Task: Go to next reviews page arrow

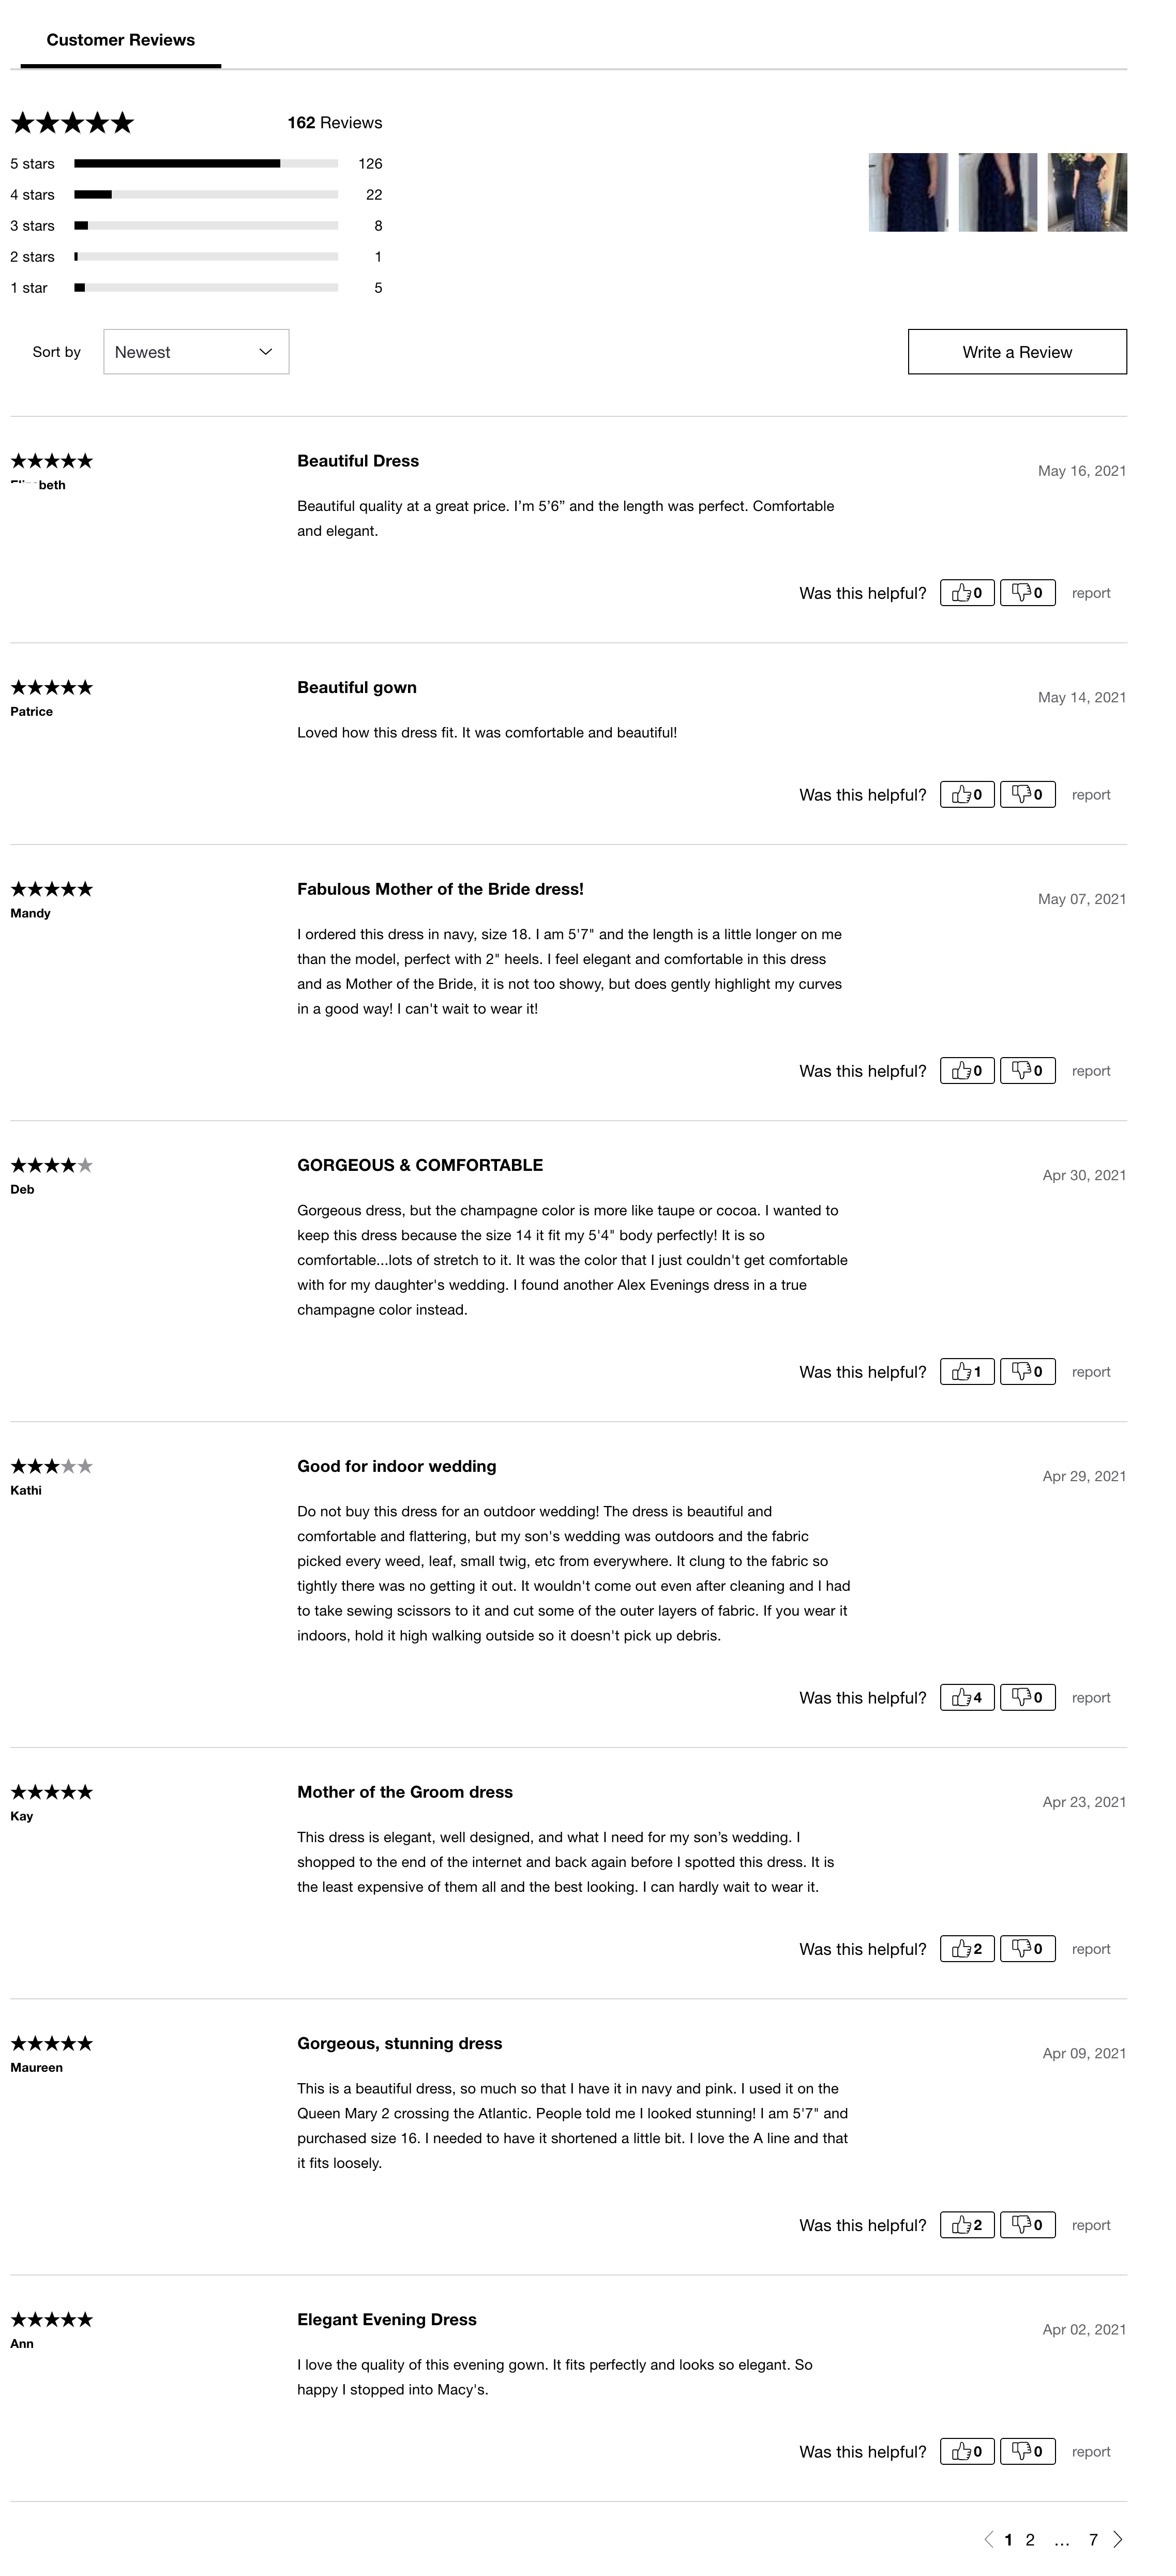Action: tap(1118, 2540)
